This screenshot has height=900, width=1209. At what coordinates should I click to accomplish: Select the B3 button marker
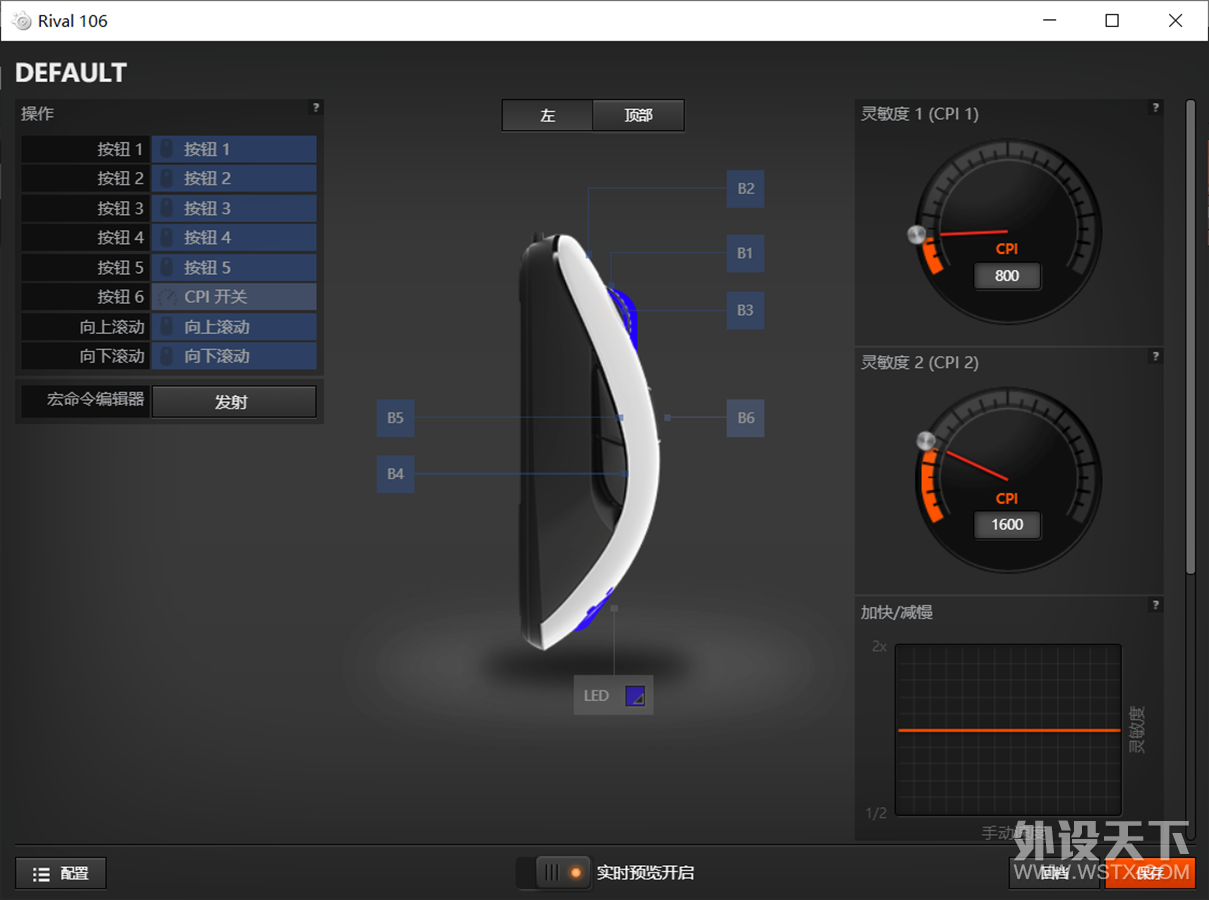pyautogui.click(x=746, y=310)
